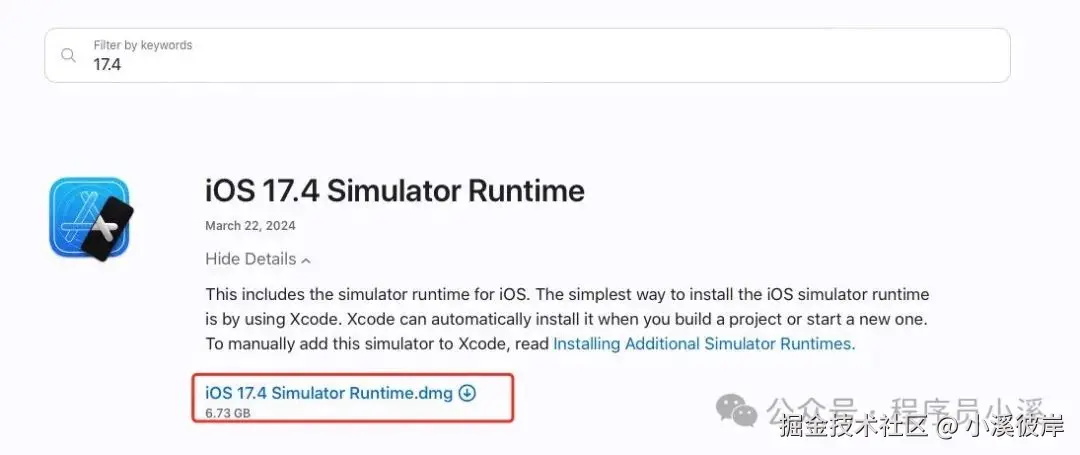
Task: Click the red highlighted download box border
Action: coord(513,398)
